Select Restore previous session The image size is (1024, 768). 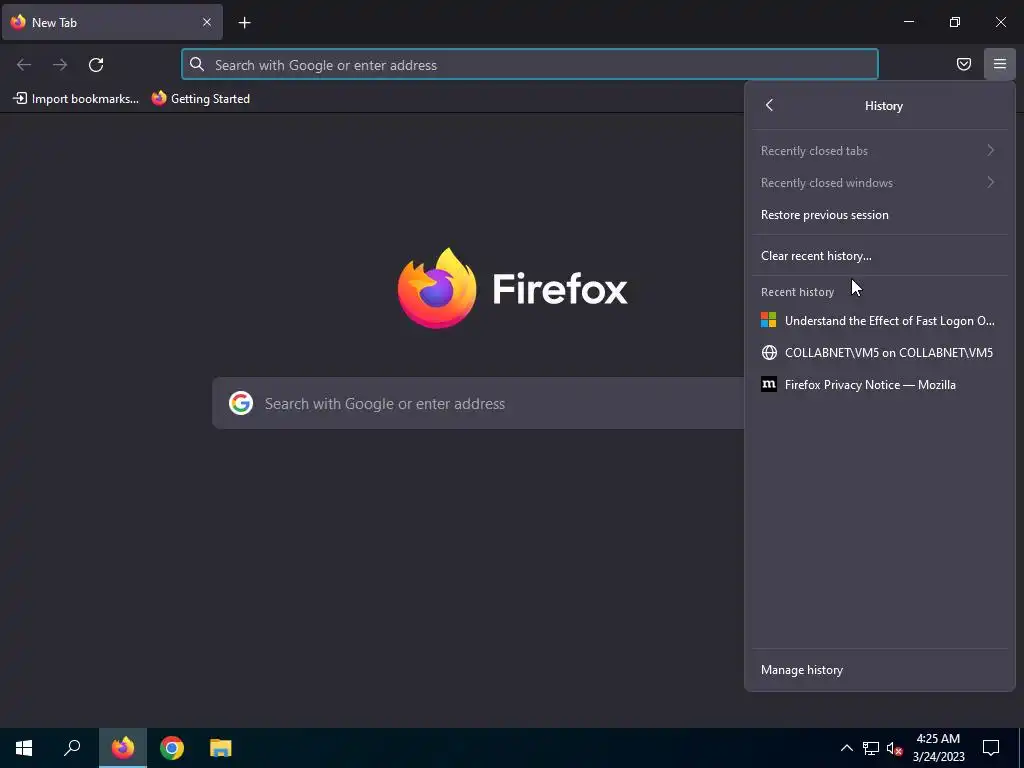click(x=880, y=215)
